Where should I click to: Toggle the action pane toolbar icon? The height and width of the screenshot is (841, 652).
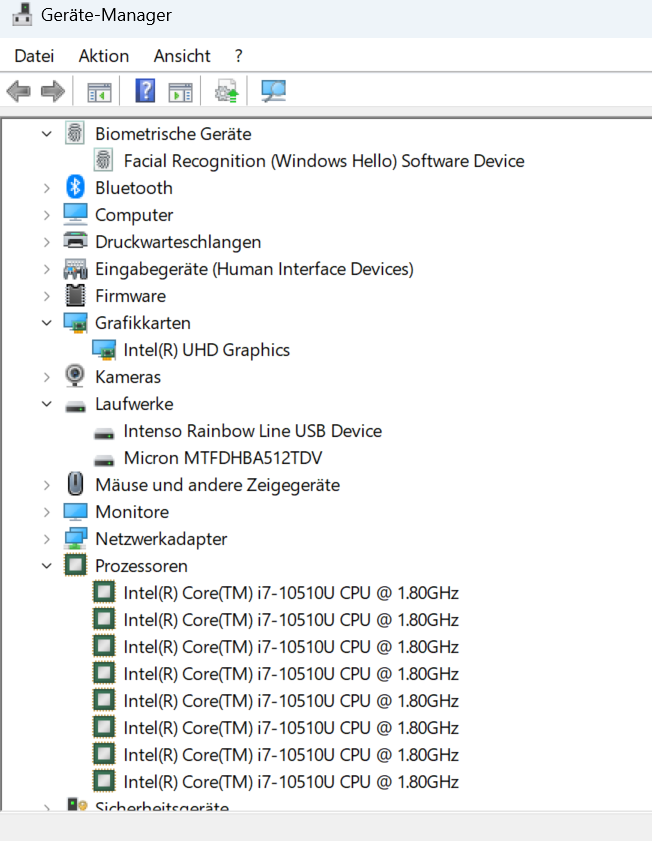click(180, 92)
